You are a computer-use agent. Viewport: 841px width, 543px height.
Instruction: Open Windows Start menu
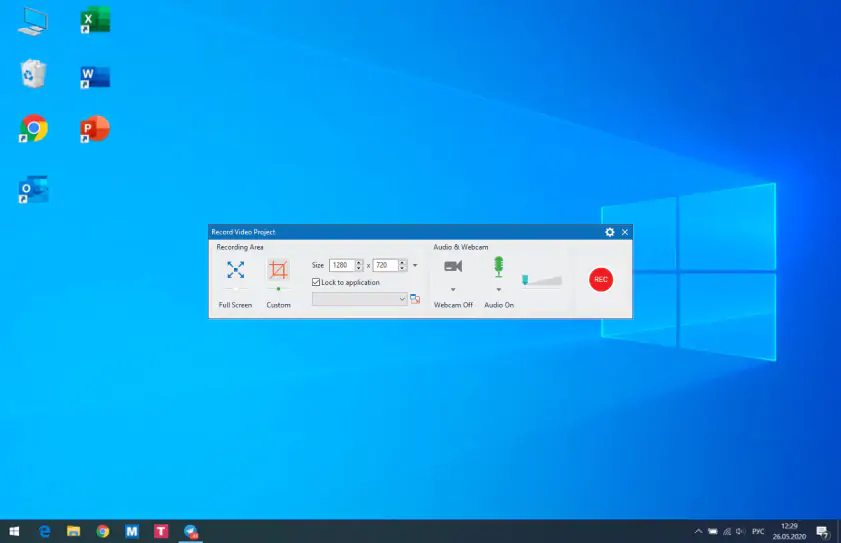click(14, 531)
